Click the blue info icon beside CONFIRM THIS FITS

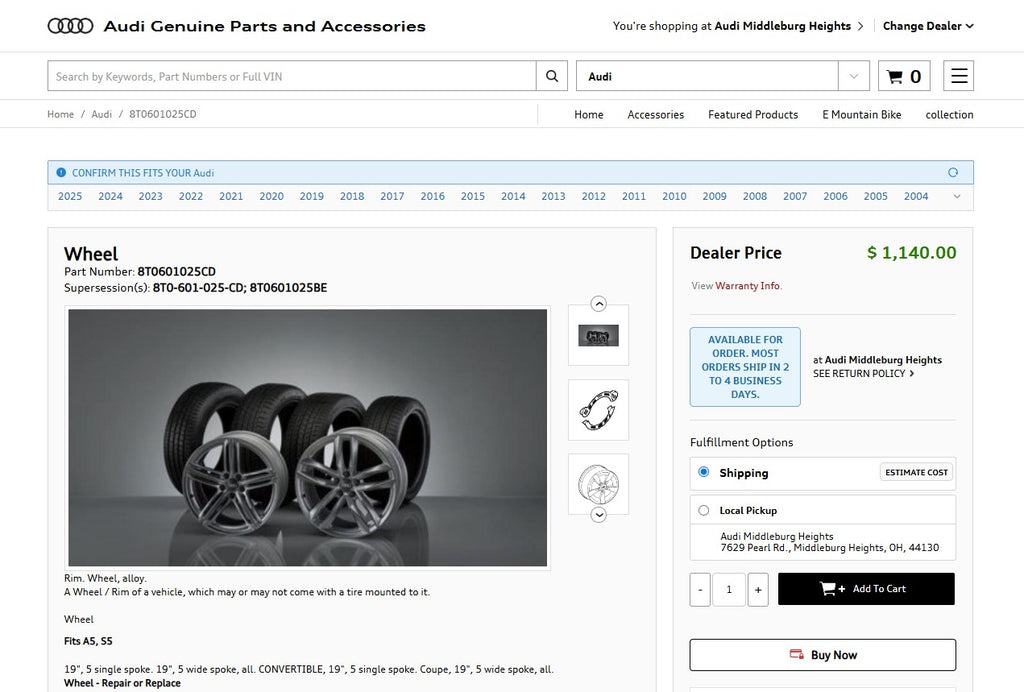pyautogui.click(x=61, y=172)
